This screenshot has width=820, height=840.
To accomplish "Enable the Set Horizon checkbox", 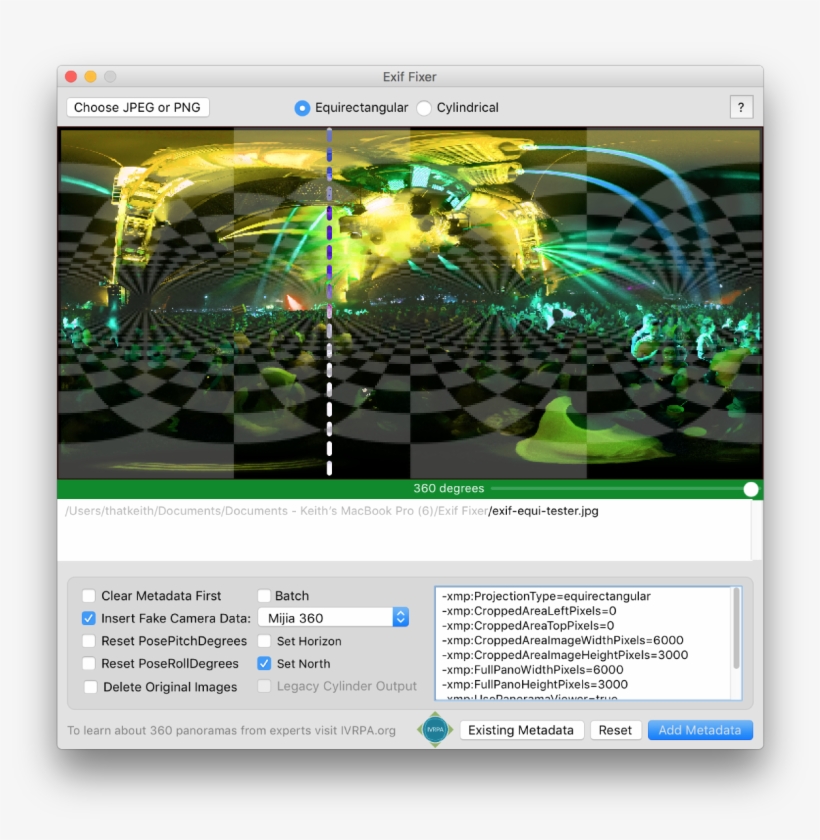I will pyautogui.click(x=264, y=641).
